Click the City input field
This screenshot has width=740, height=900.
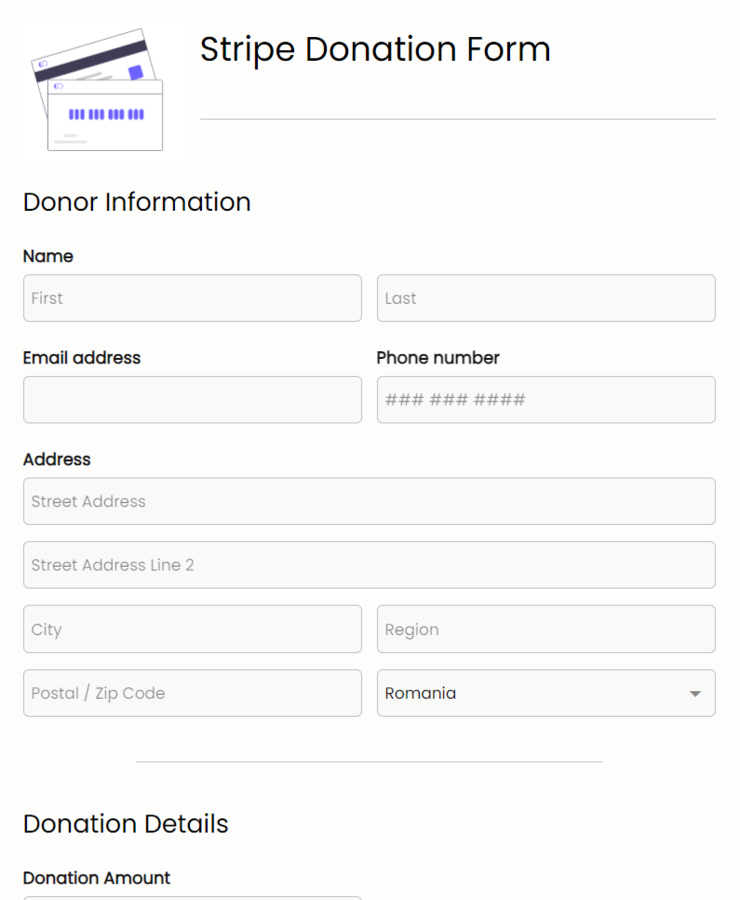pyautogui.click(x=192, y=629)
